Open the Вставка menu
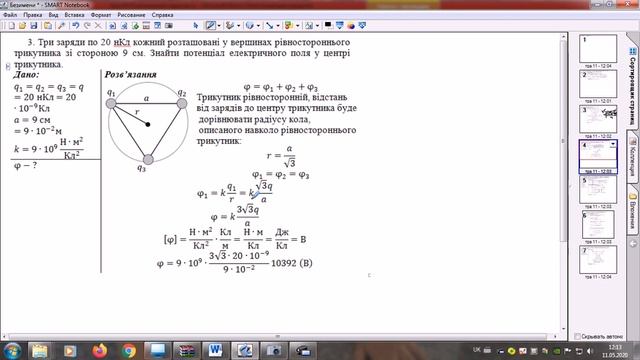This screenshot has height=360, width=640. point(75,15)
